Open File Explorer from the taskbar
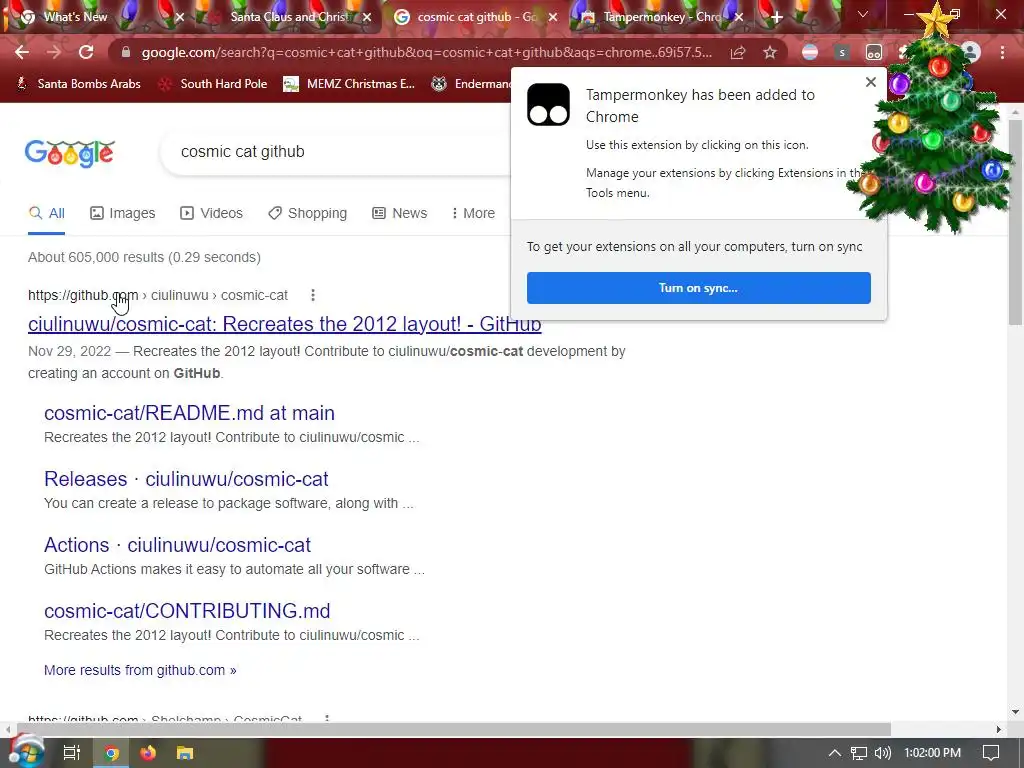 tap(185, 753)
